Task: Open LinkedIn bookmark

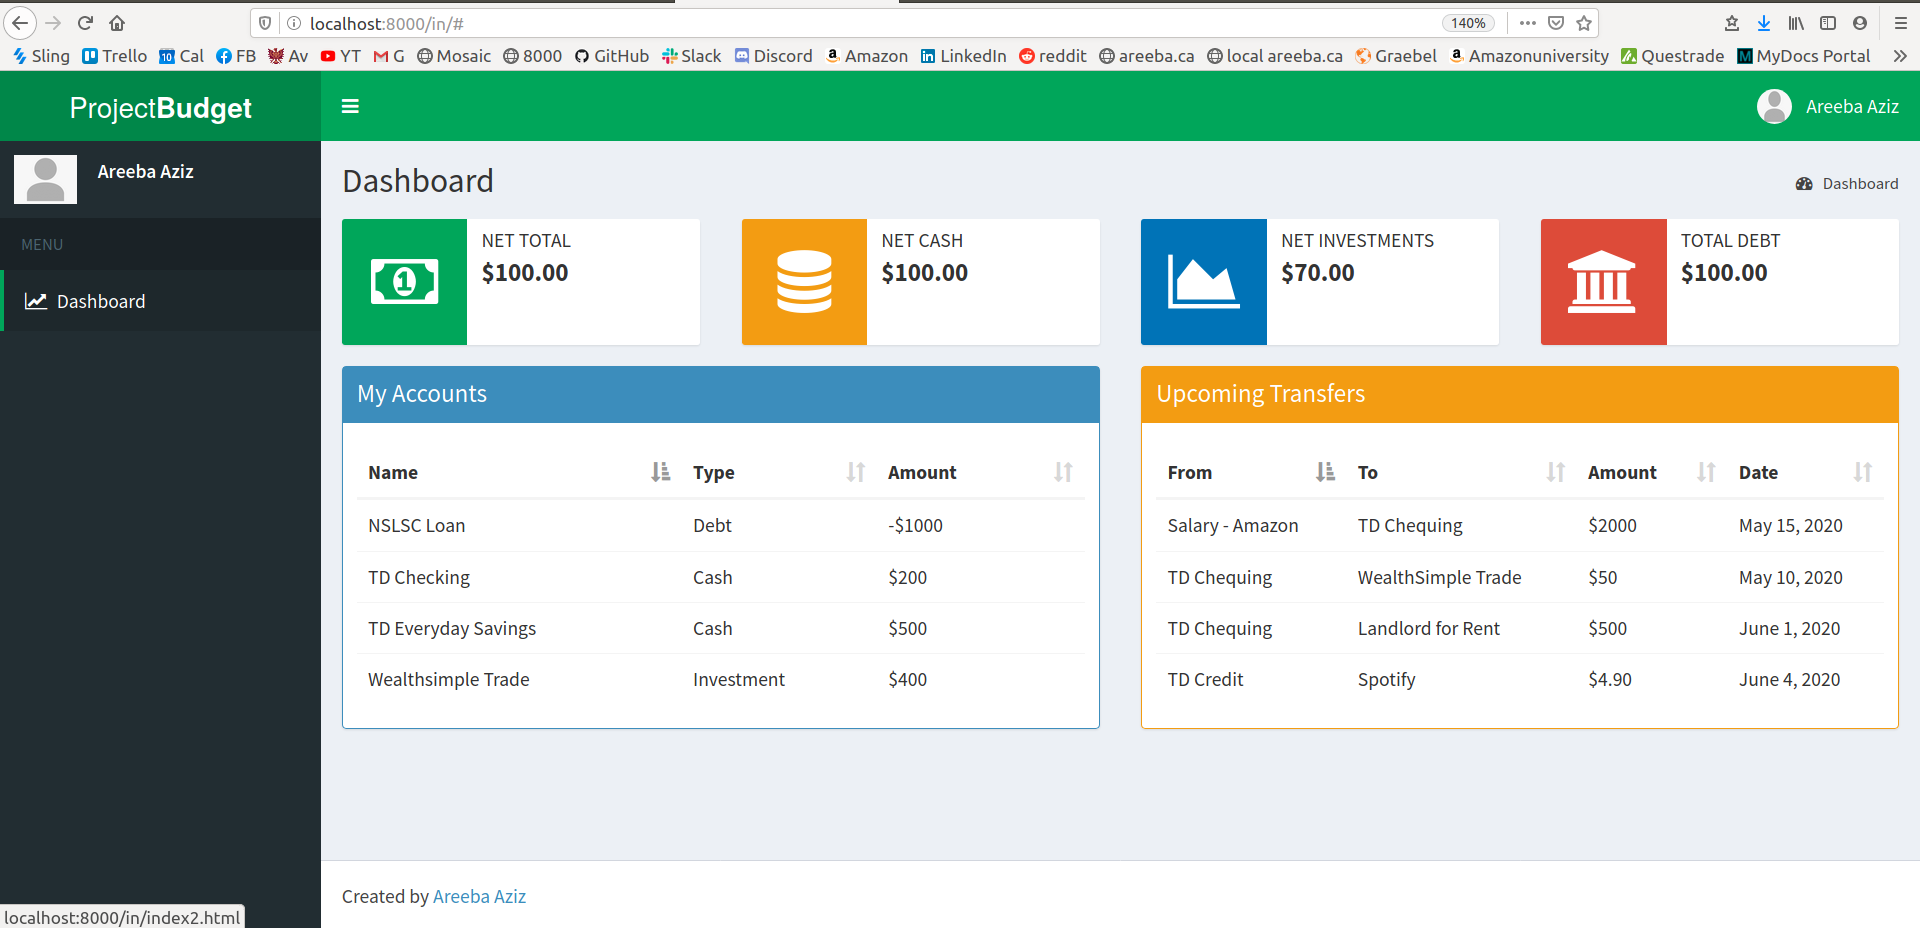Action: coord(964,56)
